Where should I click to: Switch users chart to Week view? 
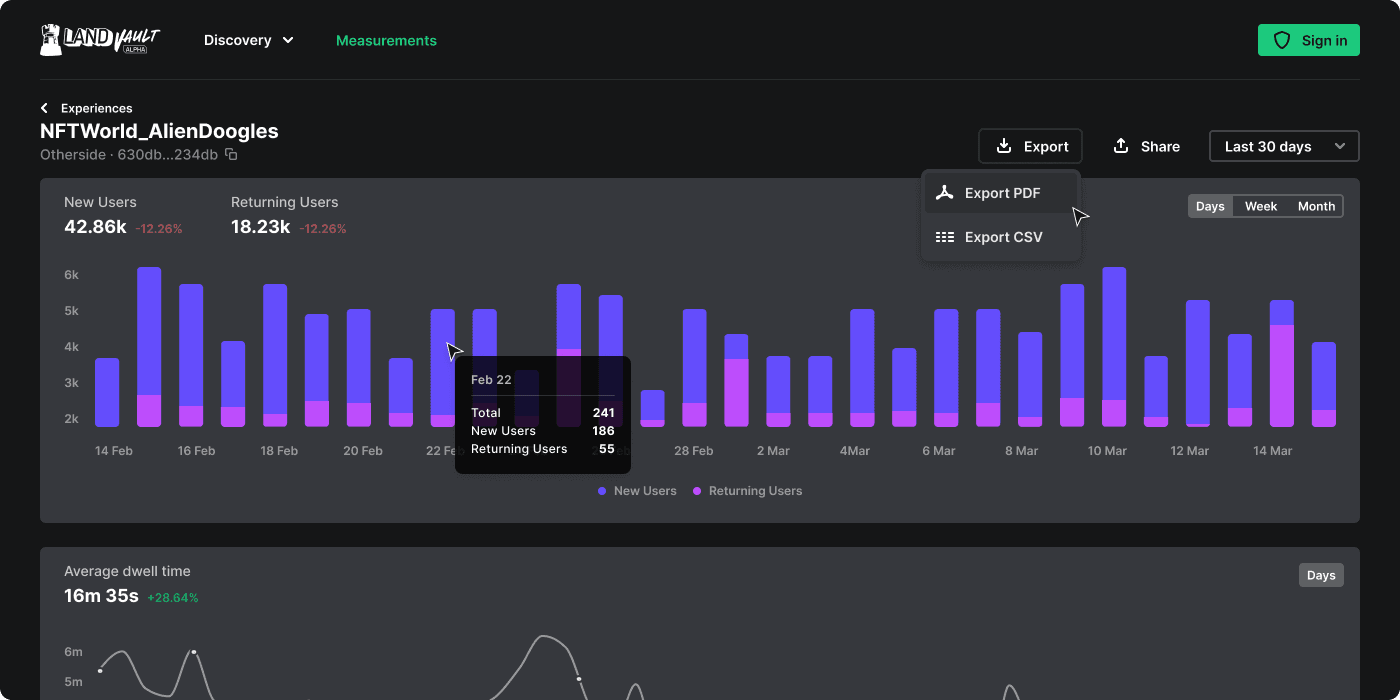[1261, 206]
